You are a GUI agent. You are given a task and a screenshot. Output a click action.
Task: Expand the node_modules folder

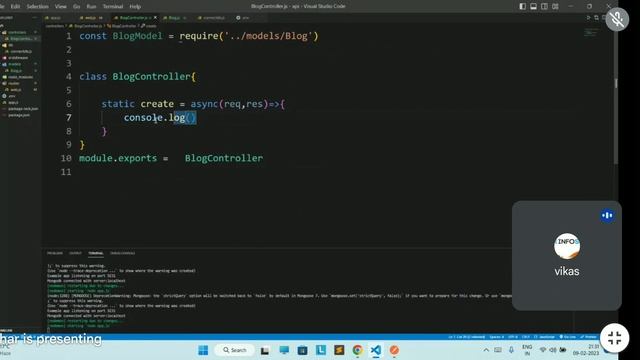[x=20, y=77]
